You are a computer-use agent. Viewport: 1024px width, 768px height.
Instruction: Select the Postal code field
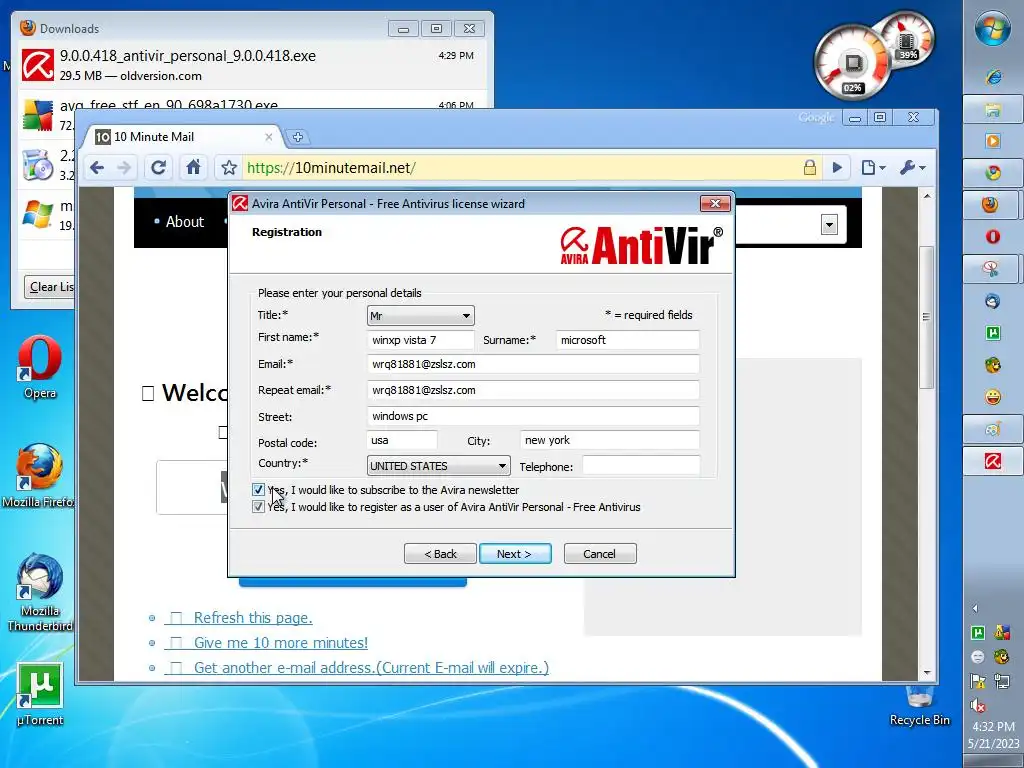click(x=402, y=440)
